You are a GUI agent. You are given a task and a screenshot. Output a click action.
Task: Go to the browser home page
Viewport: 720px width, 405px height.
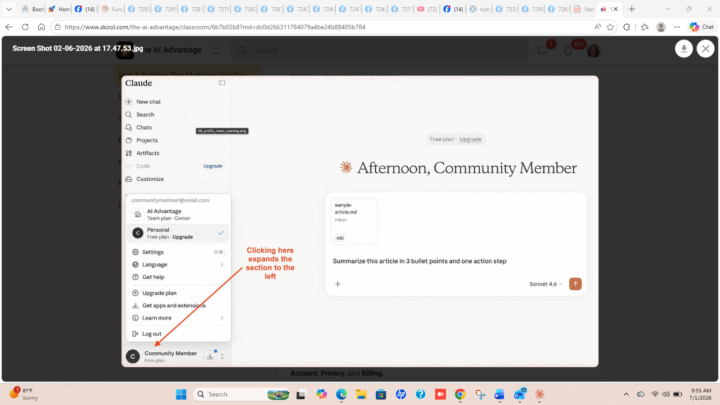click(x=41, y=27)
